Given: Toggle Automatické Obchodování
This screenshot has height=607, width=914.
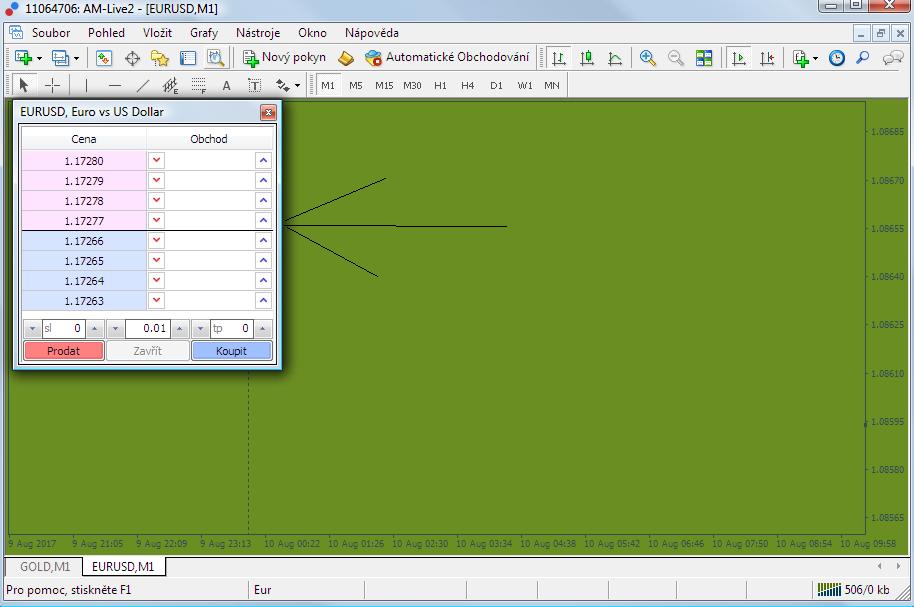Looking at the screenshot, I should point(447,57).
